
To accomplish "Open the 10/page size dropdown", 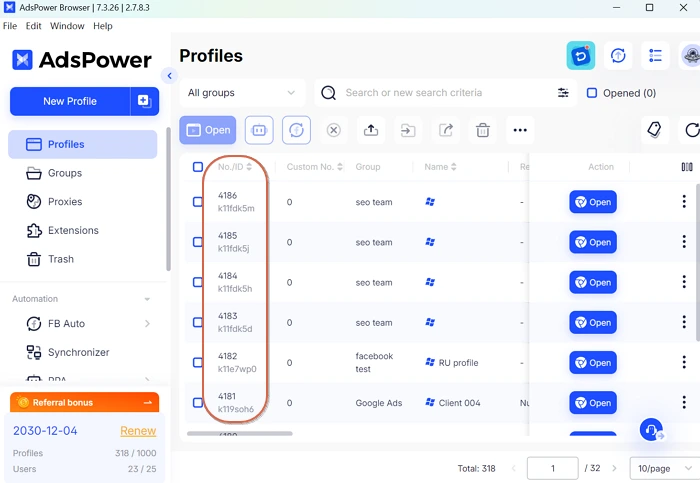I will (x=665, y=468).
